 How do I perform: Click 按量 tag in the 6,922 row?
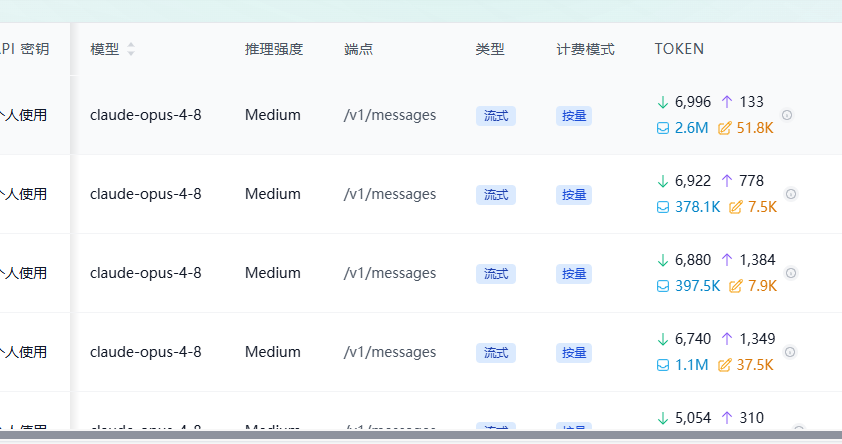[x=574, y=195]
